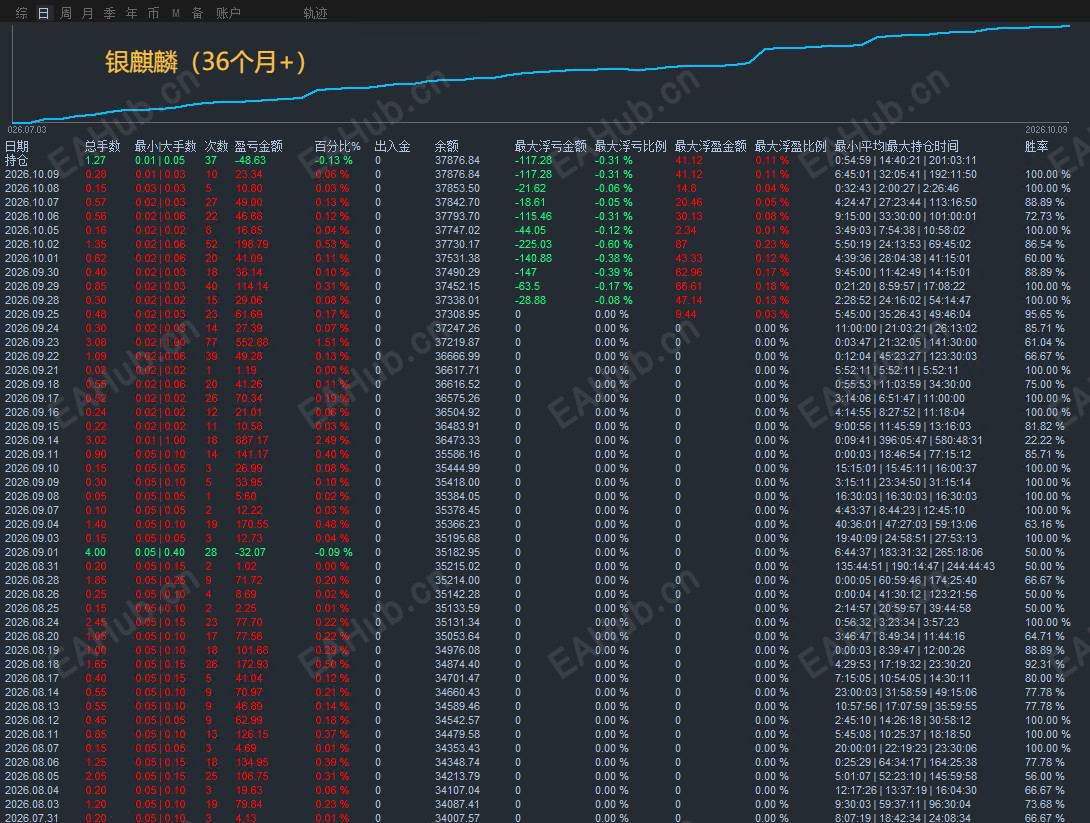Click the 盈亏金额 column header

(x=259, y=146)
